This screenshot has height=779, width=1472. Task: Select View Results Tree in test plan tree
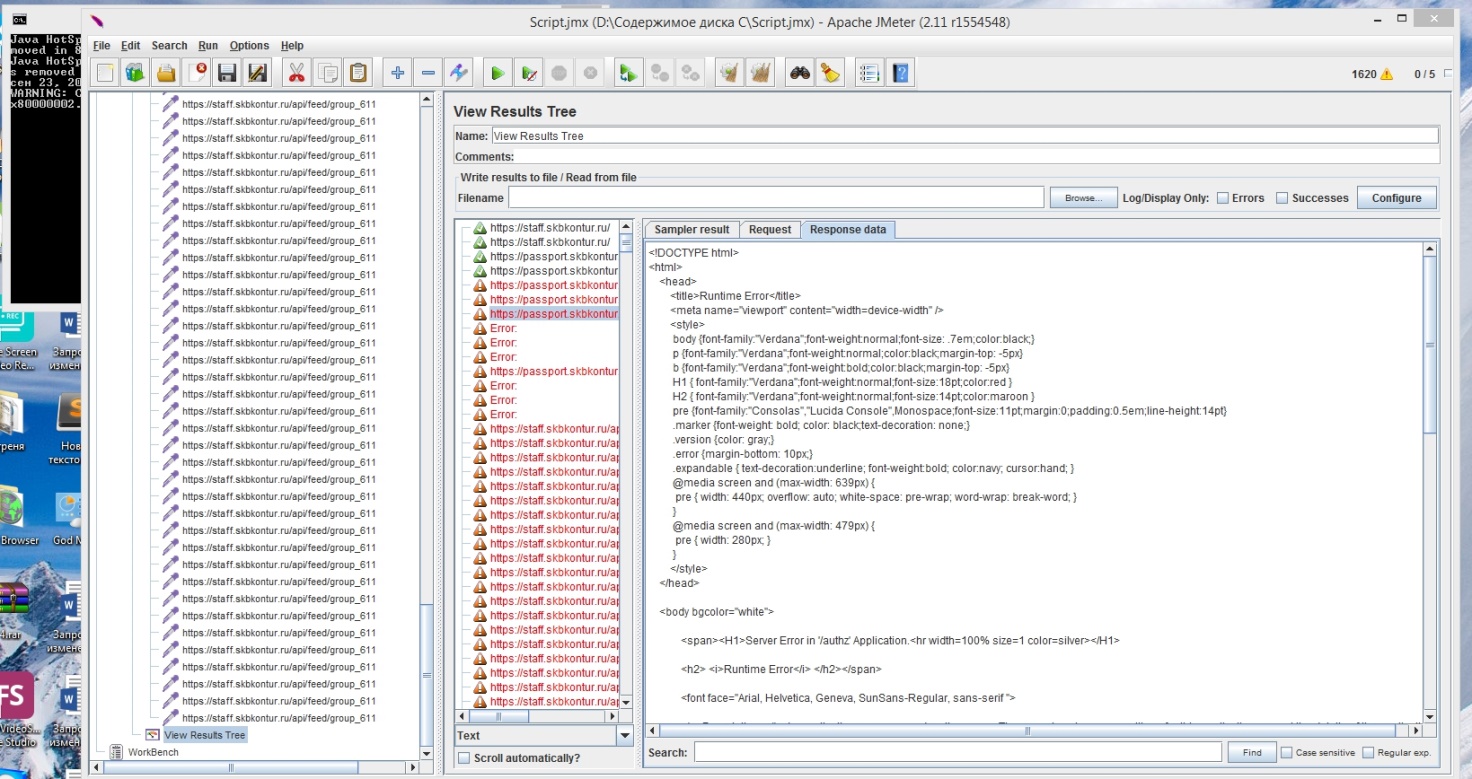tap(204, 735)
